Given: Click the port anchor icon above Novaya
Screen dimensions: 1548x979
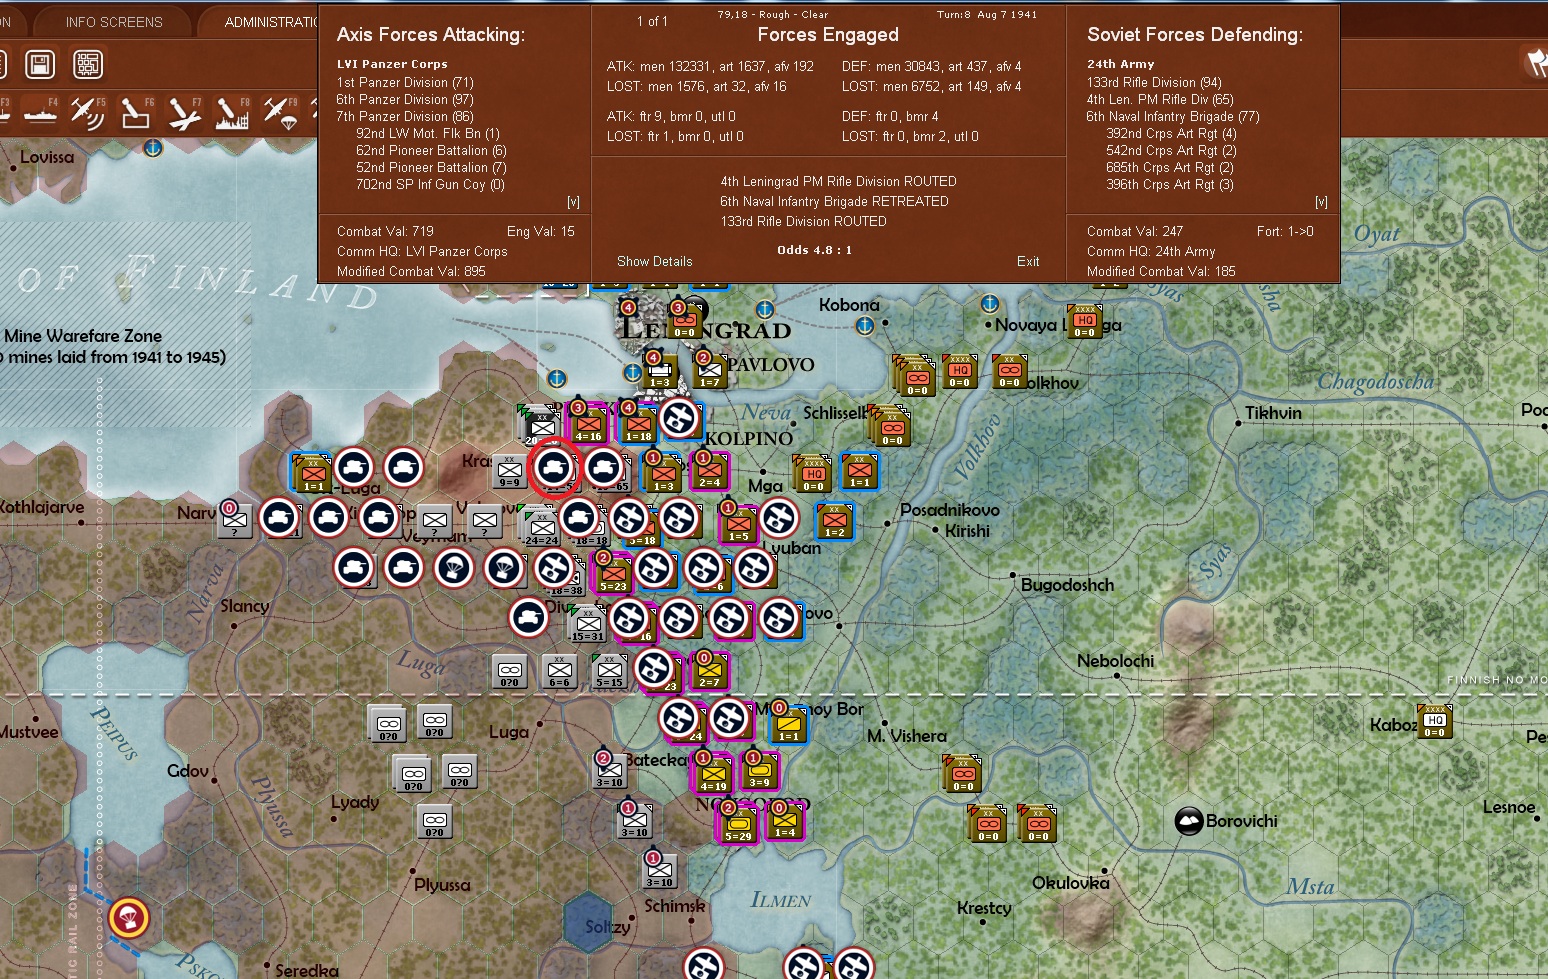Looking at the screenshot, I should [x=990, y=303].
